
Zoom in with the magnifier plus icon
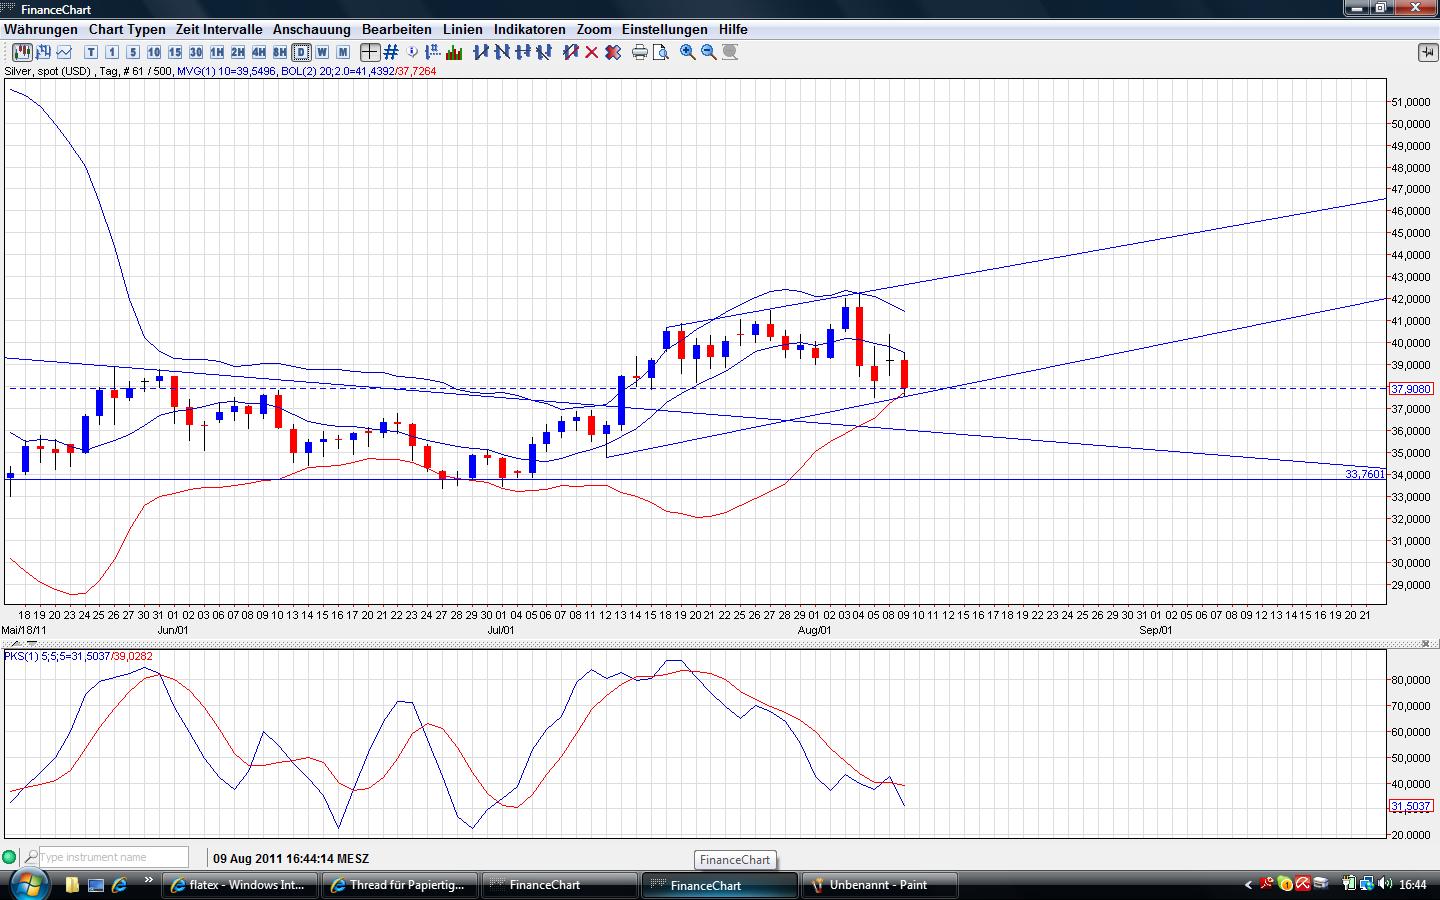click(688, 52)
